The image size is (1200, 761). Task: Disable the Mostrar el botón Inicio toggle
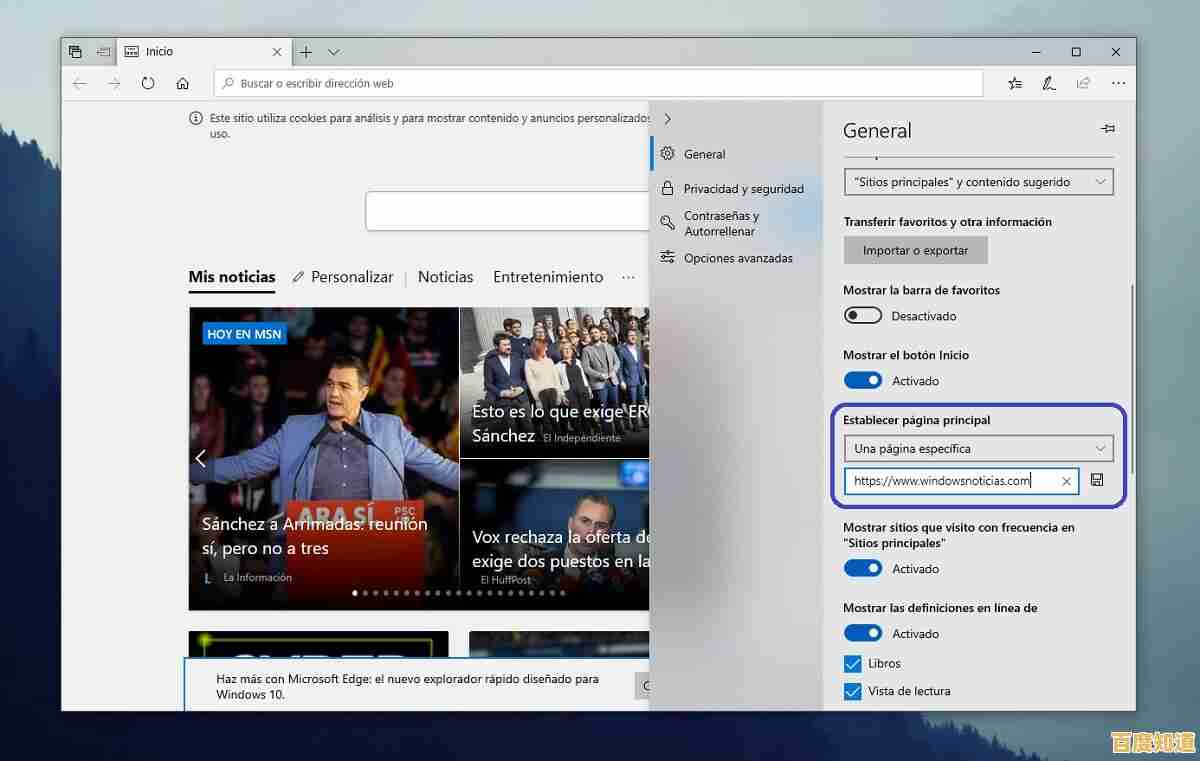tap(862, 380)
